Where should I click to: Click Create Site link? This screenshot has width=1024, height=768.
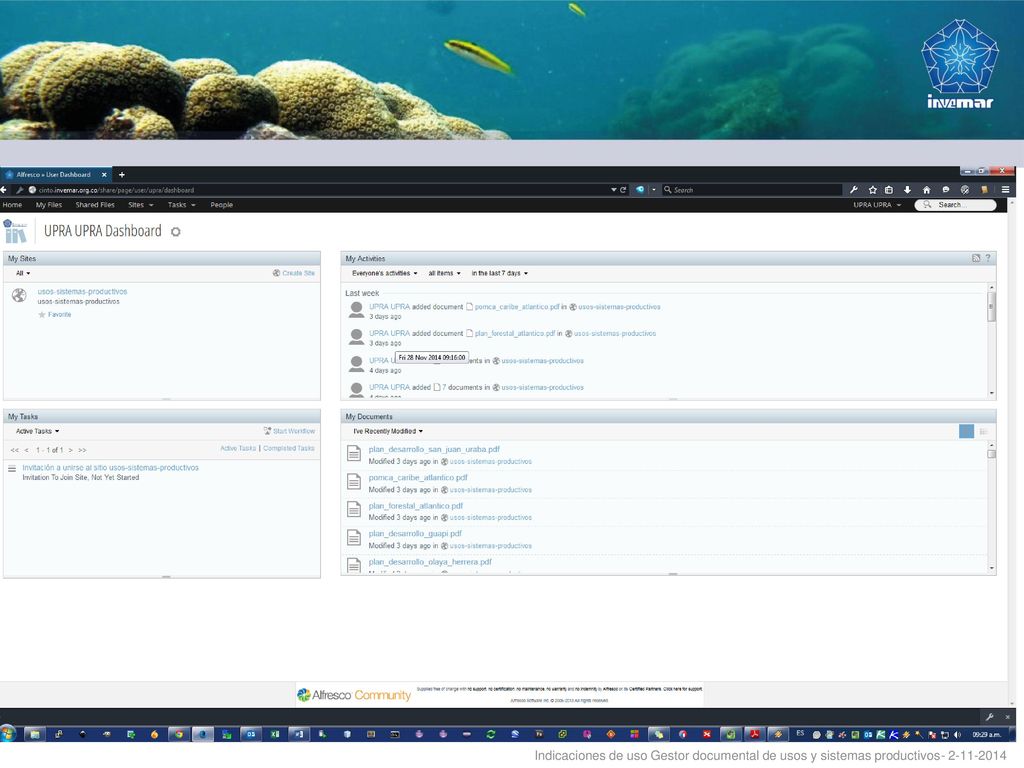[x=294, y=273]
